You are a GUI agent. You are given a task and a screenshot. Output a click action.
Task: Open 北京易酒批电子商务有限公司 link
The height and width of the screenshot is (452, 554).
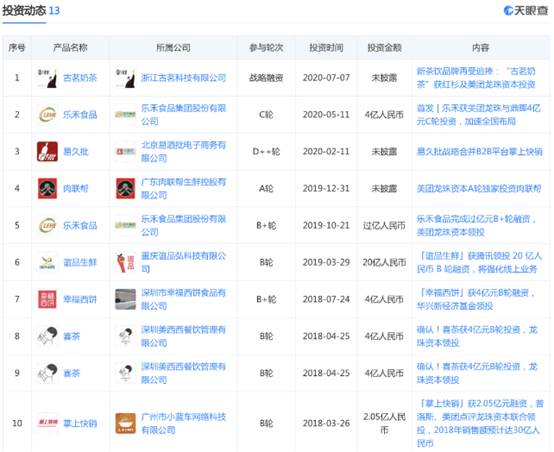pos(183,152)
